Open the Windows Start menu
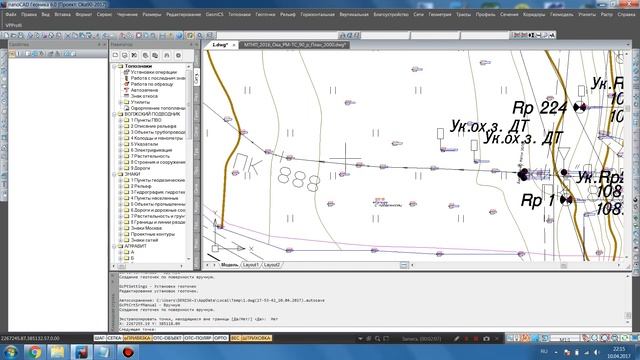 click(11, 352)
